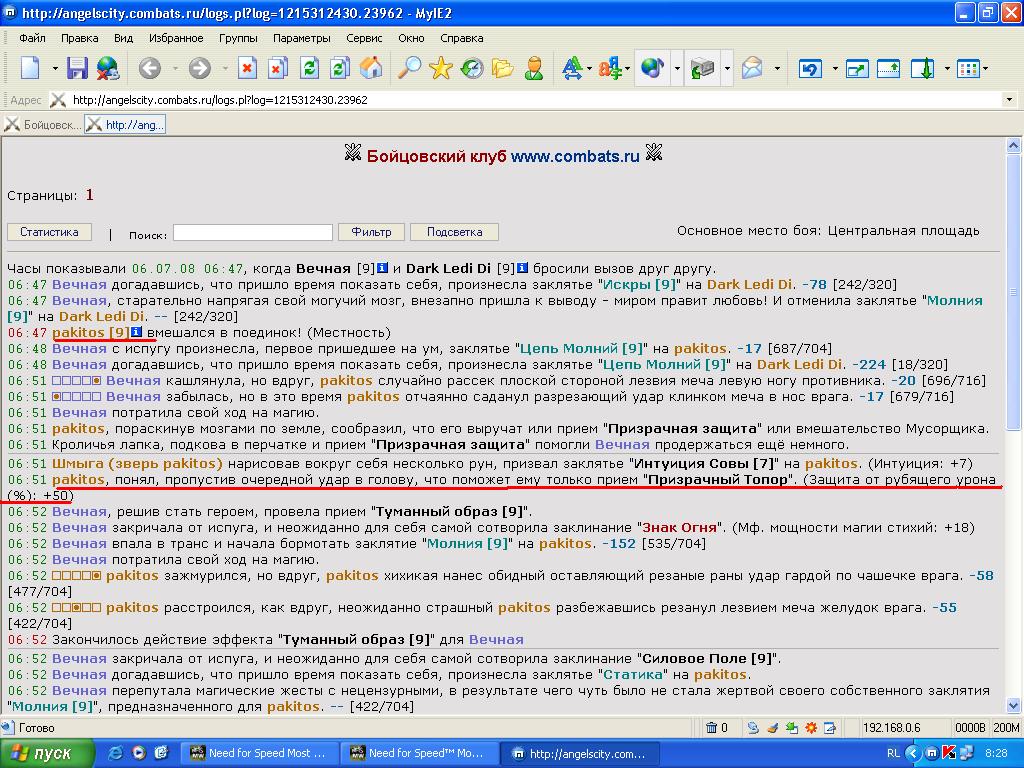Click the globe and music note toolbar icon
1024x768 pixels.
[652, 68]
